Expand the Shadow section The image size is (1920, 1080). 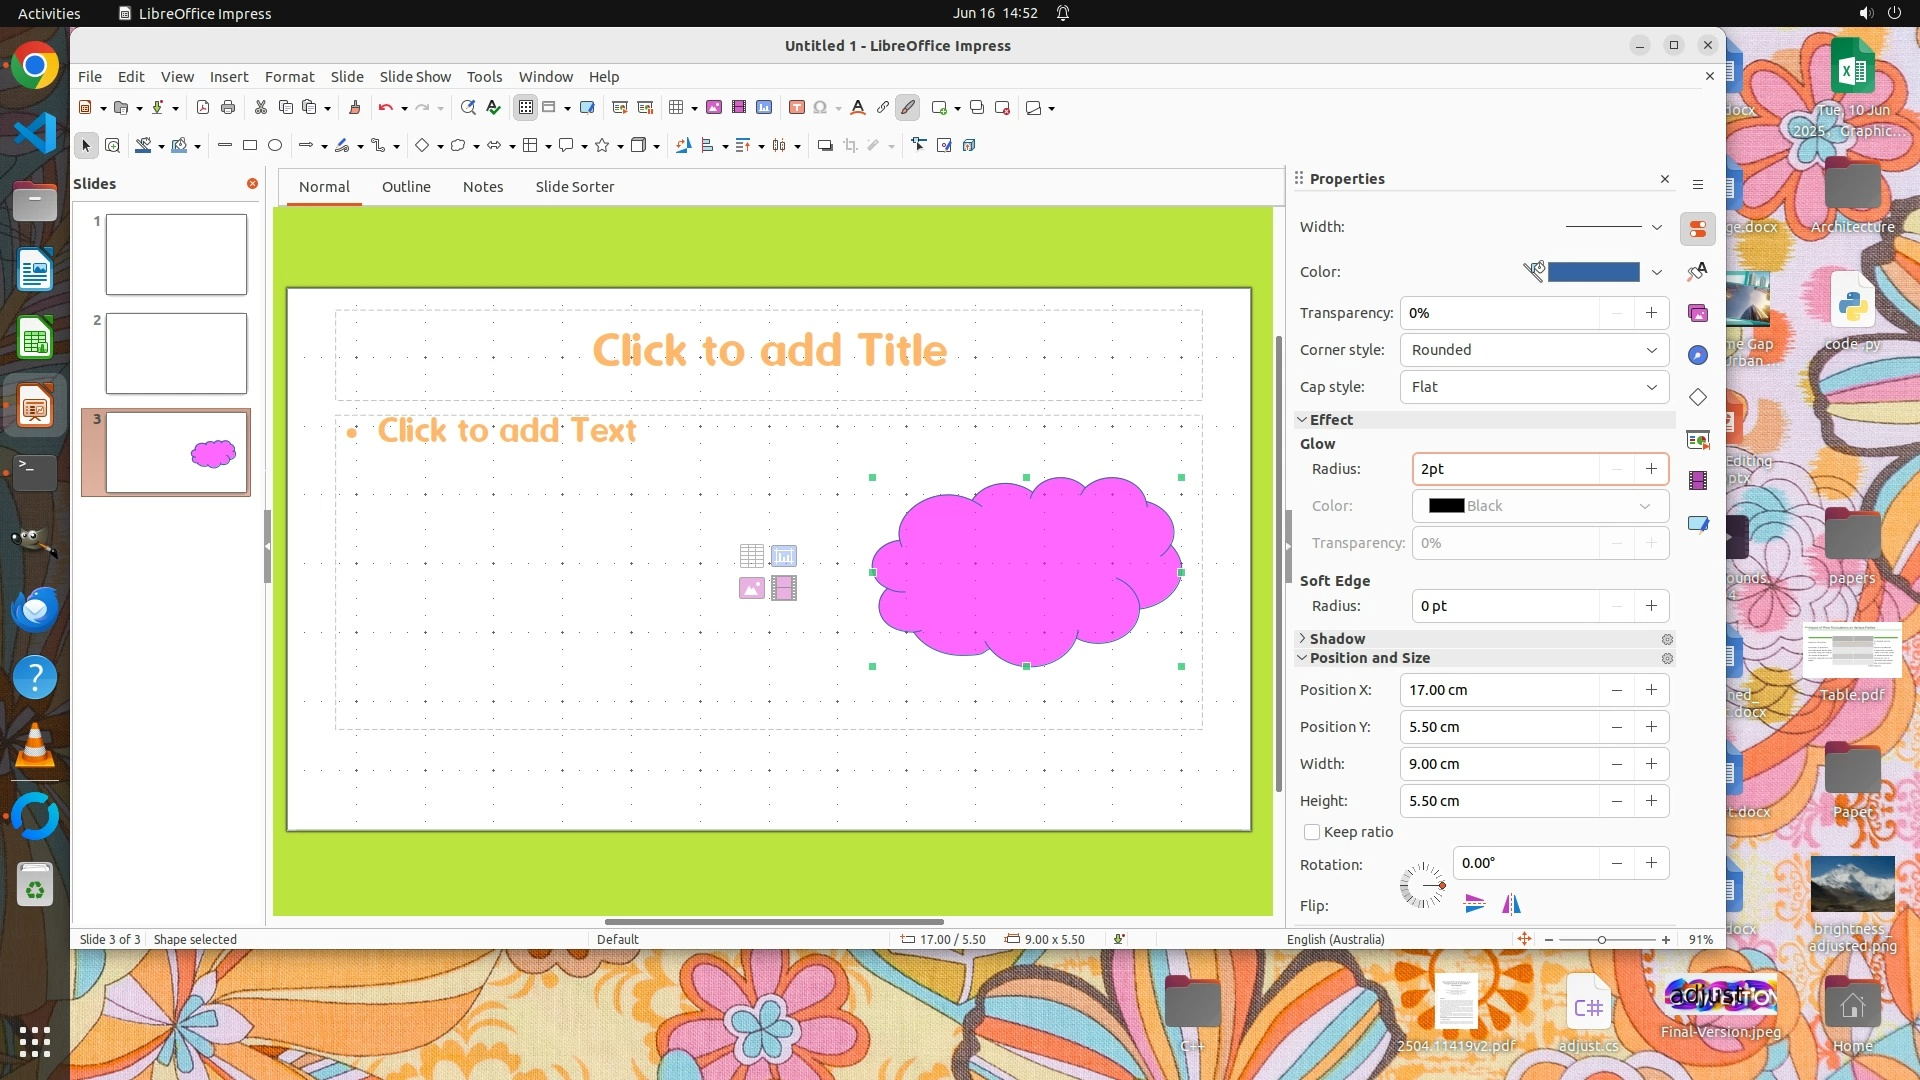point(1336,639)
